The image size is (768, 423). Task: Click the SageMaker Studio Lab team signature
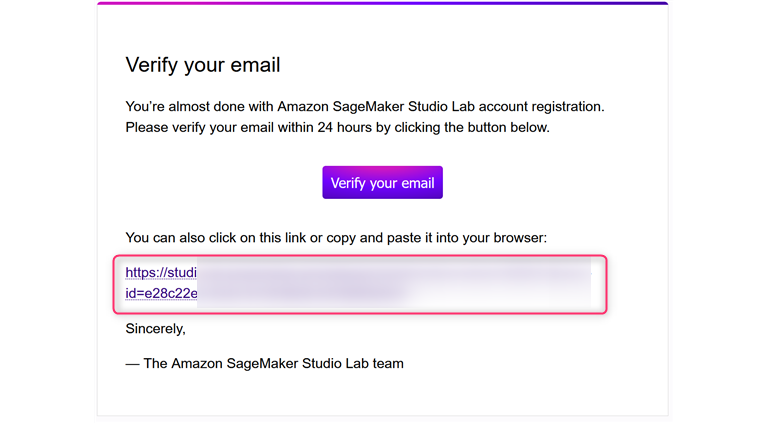coord(265,363)
